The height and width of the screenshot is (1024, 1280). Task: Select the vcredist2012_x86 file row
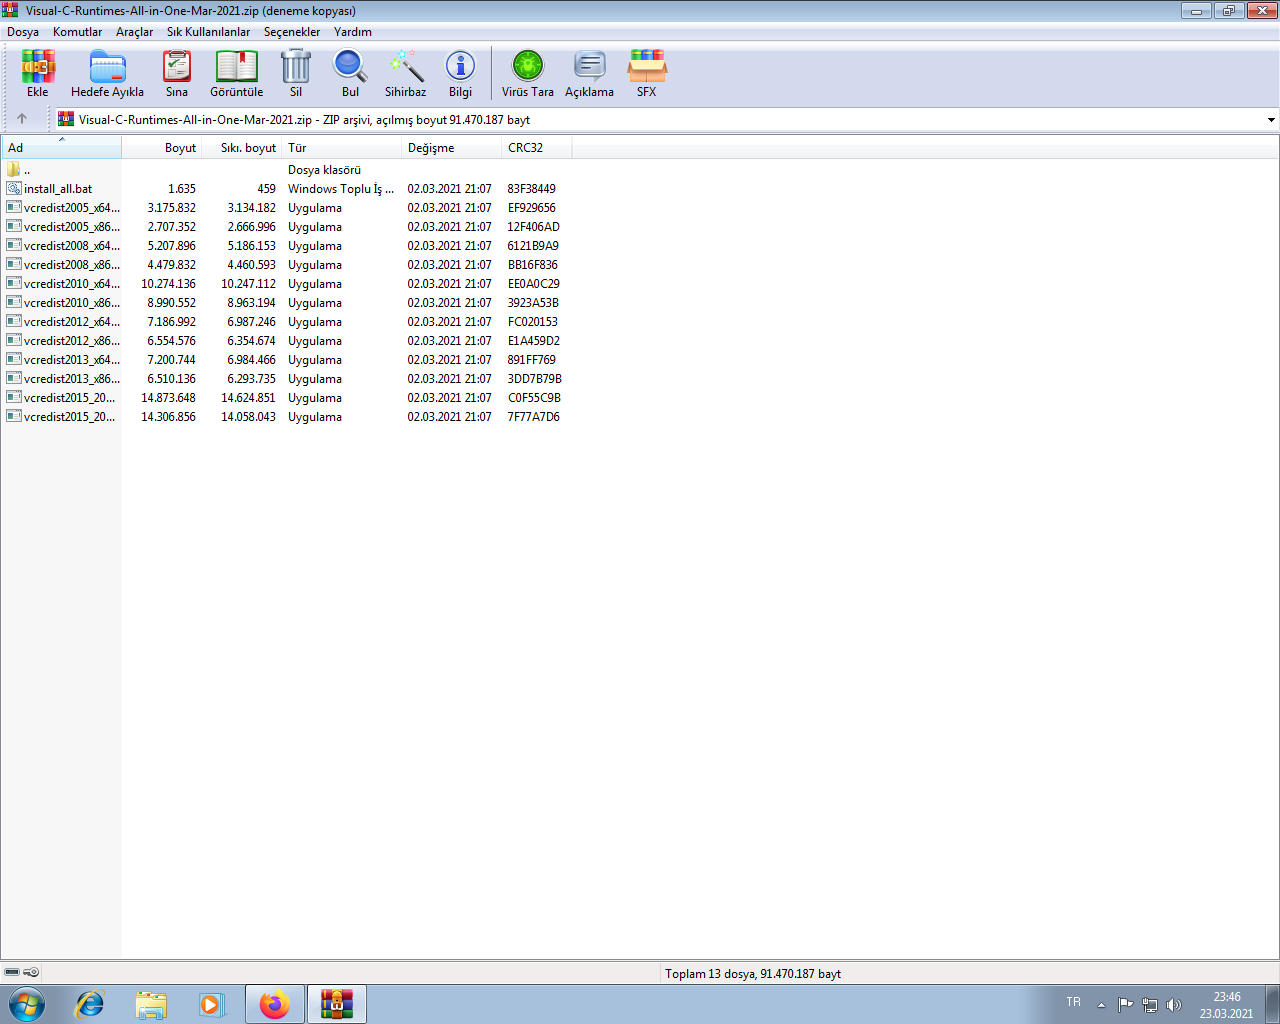click(286, 341)
